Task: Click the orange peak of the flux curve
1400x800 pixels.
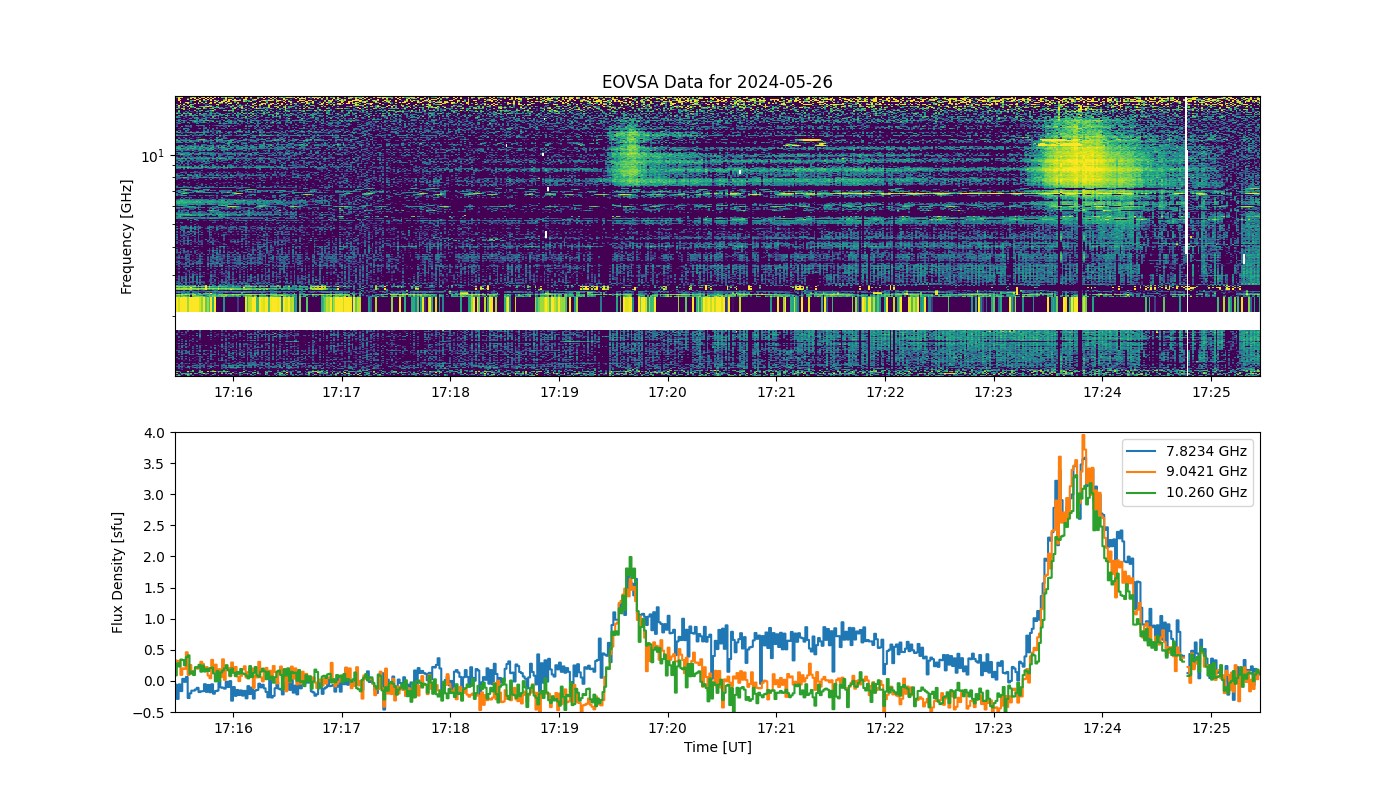Action: 1083,437
